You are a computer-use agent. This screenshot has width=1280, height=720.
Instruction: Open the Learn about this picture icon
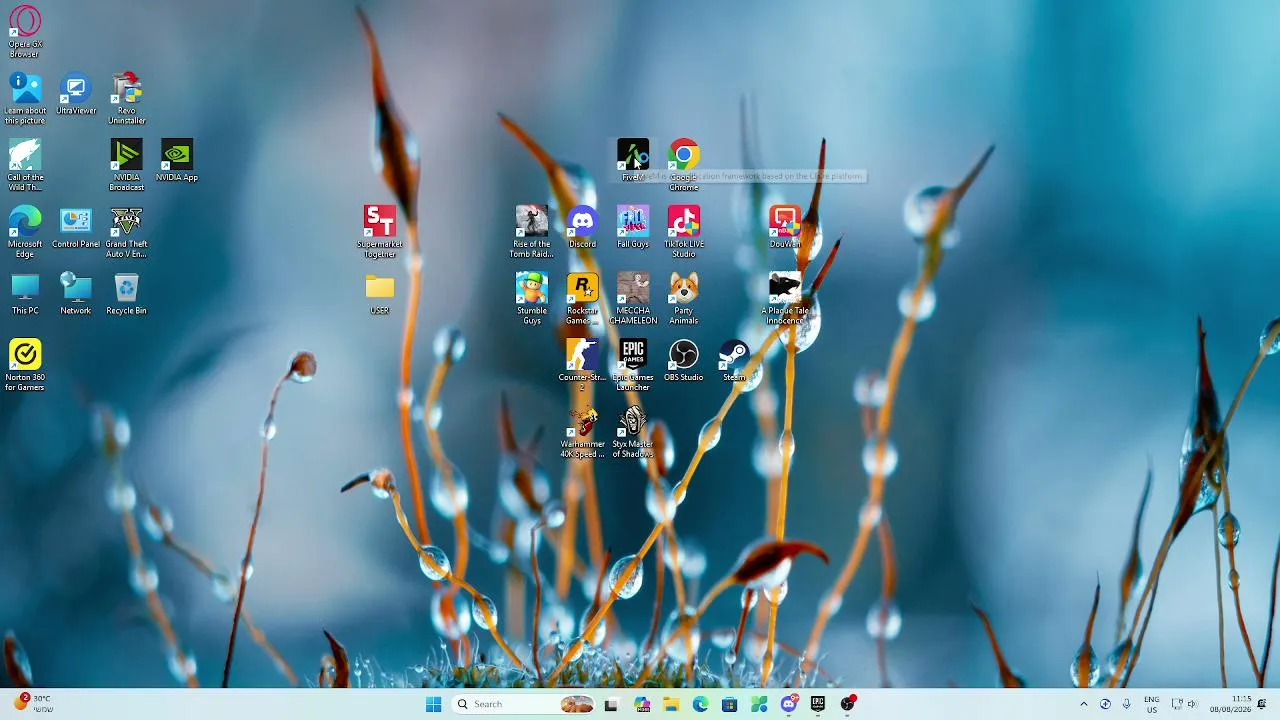point(25,98)
